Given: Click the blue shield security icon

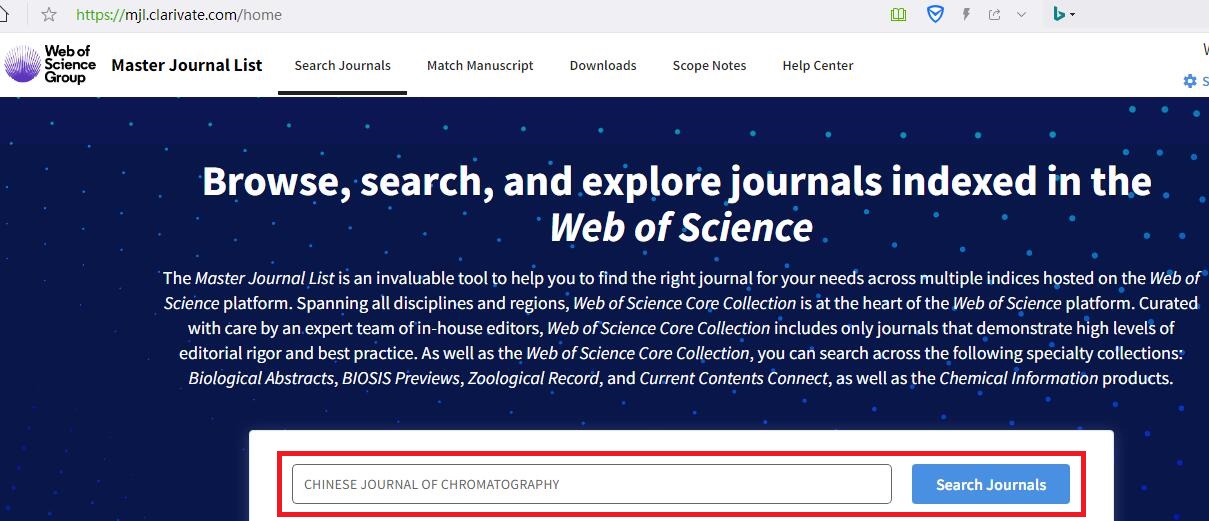Looking at the screenshot, I should [934, 15].
